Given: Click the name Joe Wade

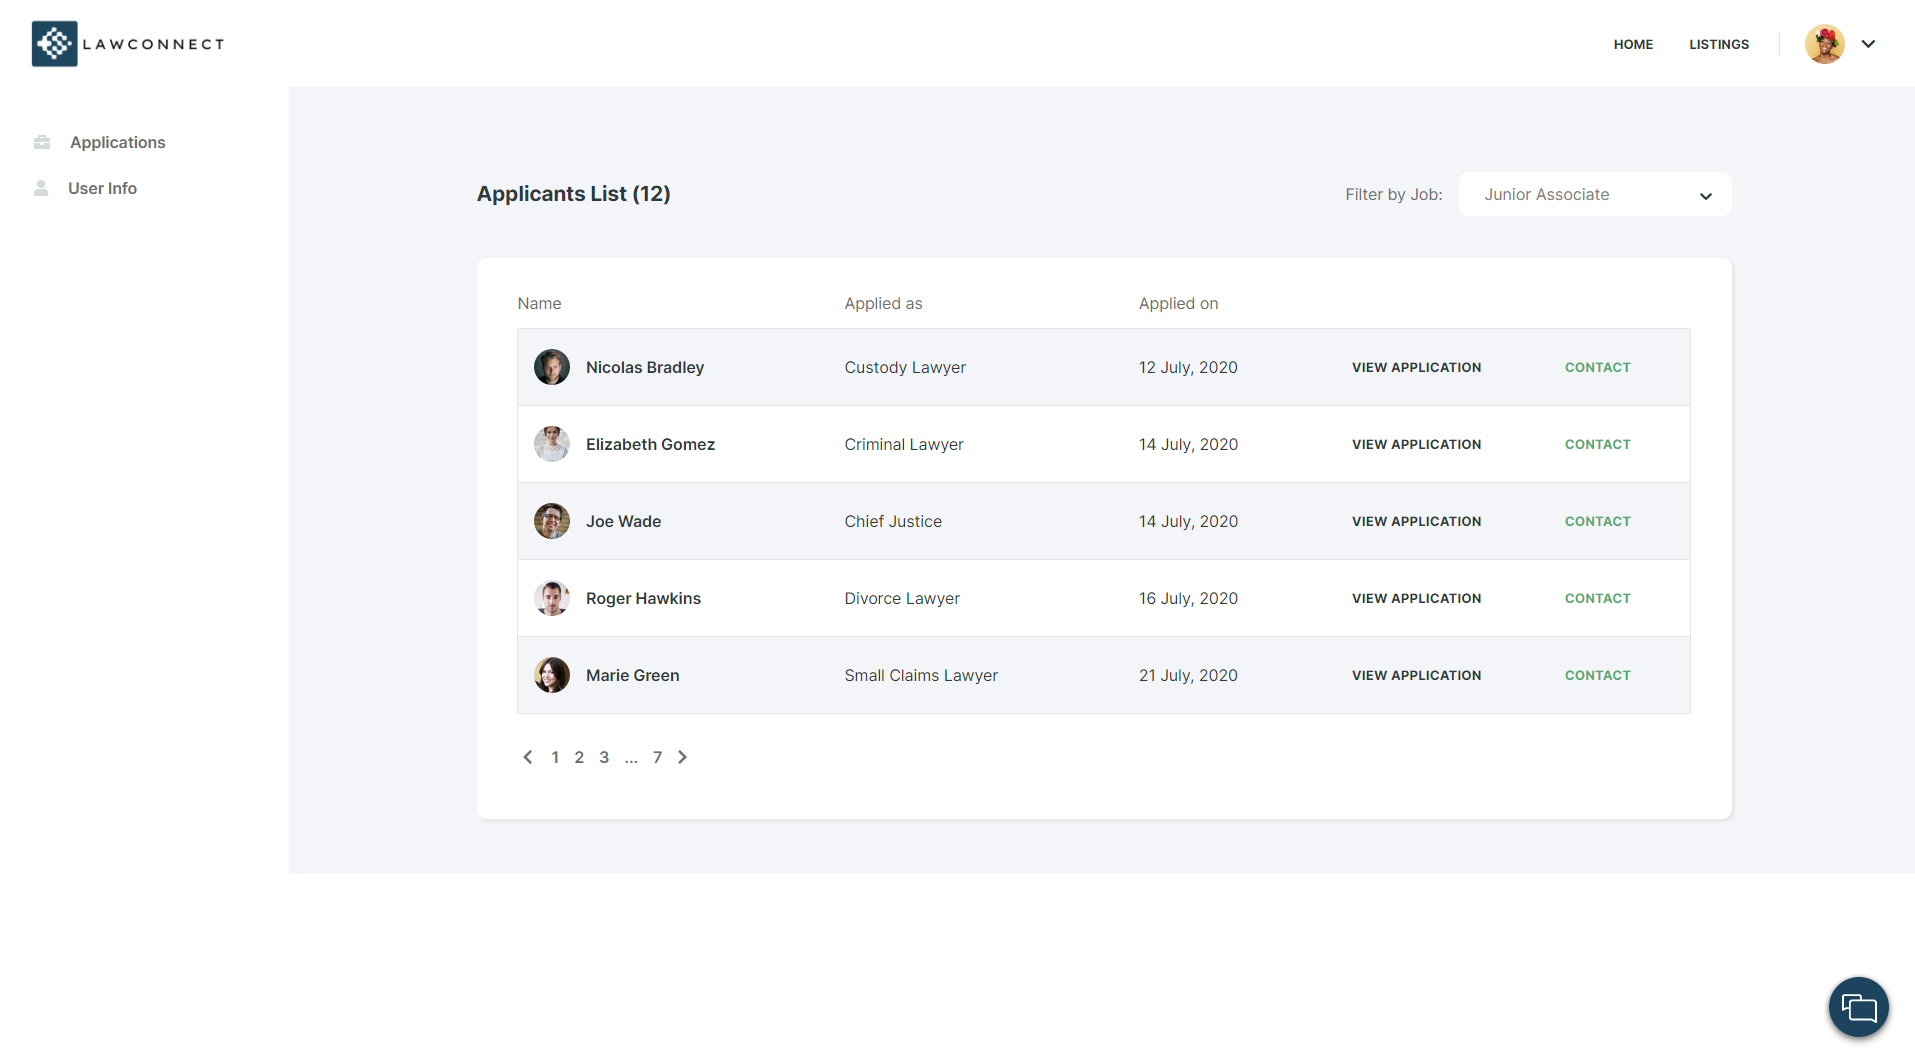Looking at the screenshot, I should (x=623, y=521).
